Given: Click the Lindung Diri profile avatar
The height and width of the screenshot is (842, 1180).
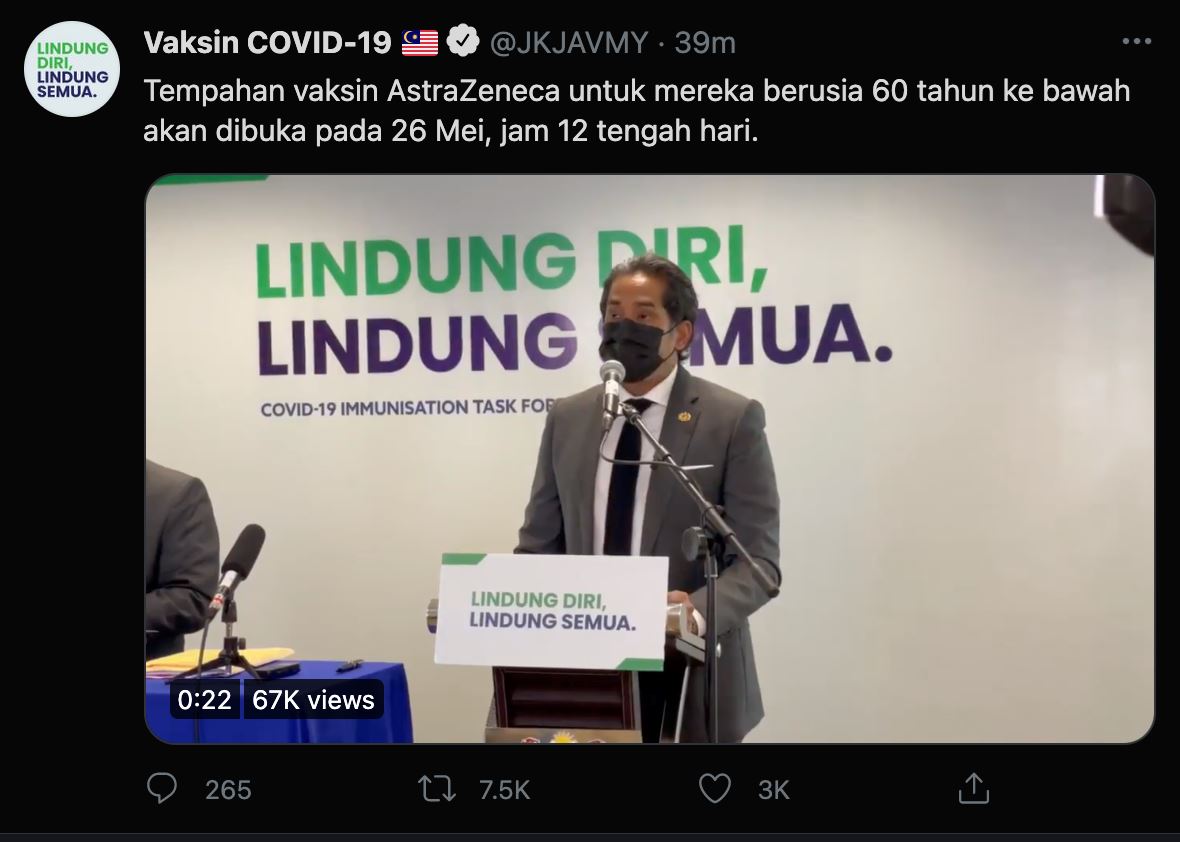Looking at the screenshot, I should (72, 69).
